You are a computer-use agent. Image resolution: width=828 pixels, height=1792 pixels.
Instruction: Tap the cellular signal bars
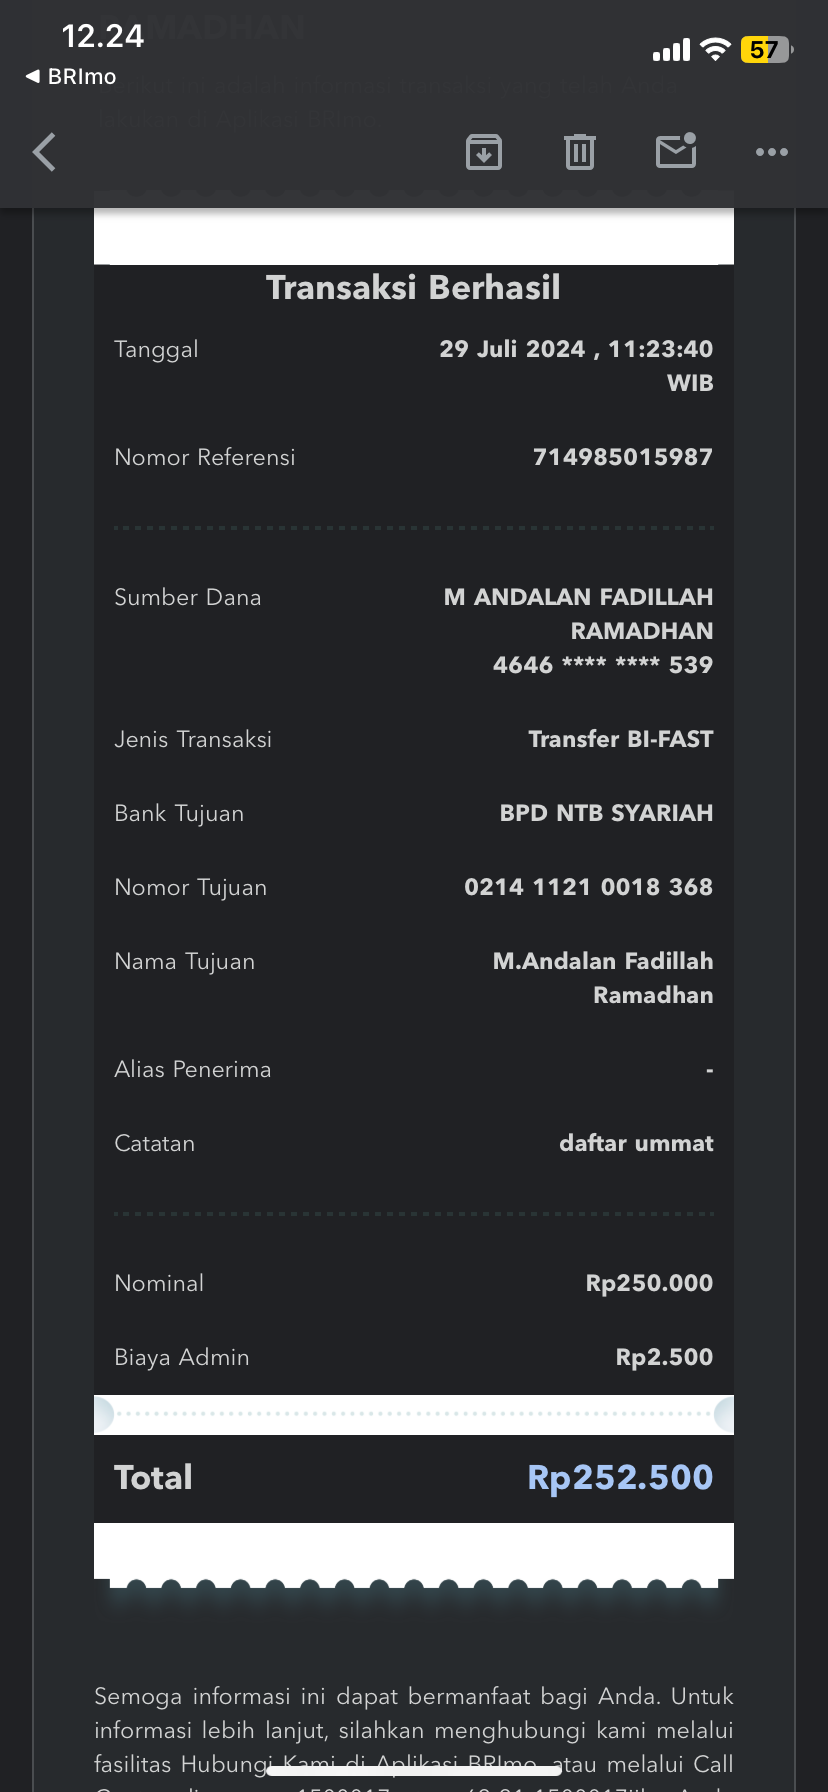(671, 50)
